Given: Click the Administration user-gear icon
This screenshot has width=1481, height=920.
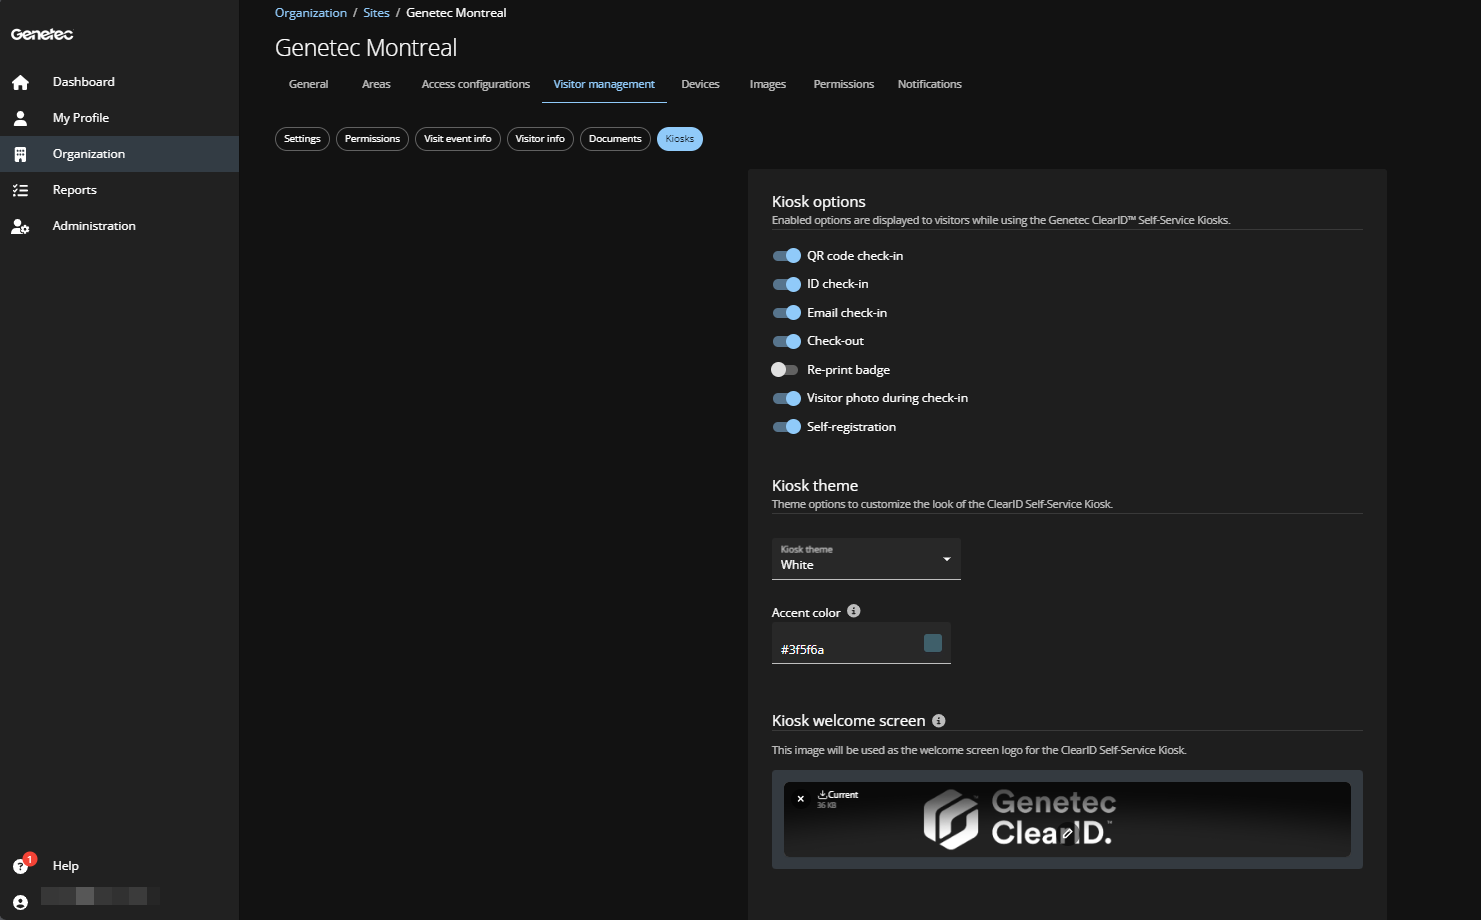Looking at the screenshot, I should [20, 226].
